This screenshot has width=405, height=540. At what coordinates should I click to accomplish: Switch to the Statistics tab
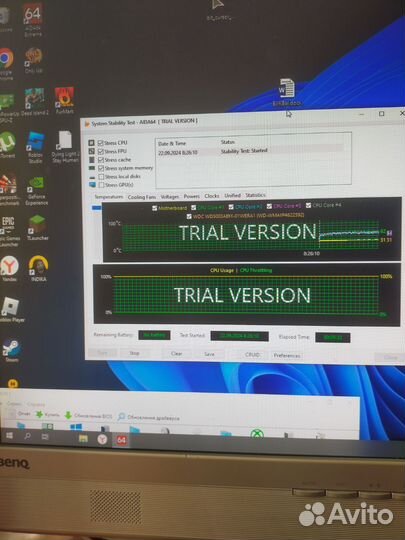(256, 195)
